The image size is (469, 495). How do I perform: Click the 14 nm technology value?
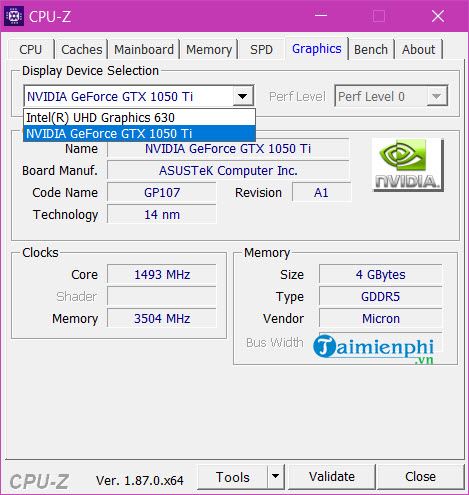[162, 215]
